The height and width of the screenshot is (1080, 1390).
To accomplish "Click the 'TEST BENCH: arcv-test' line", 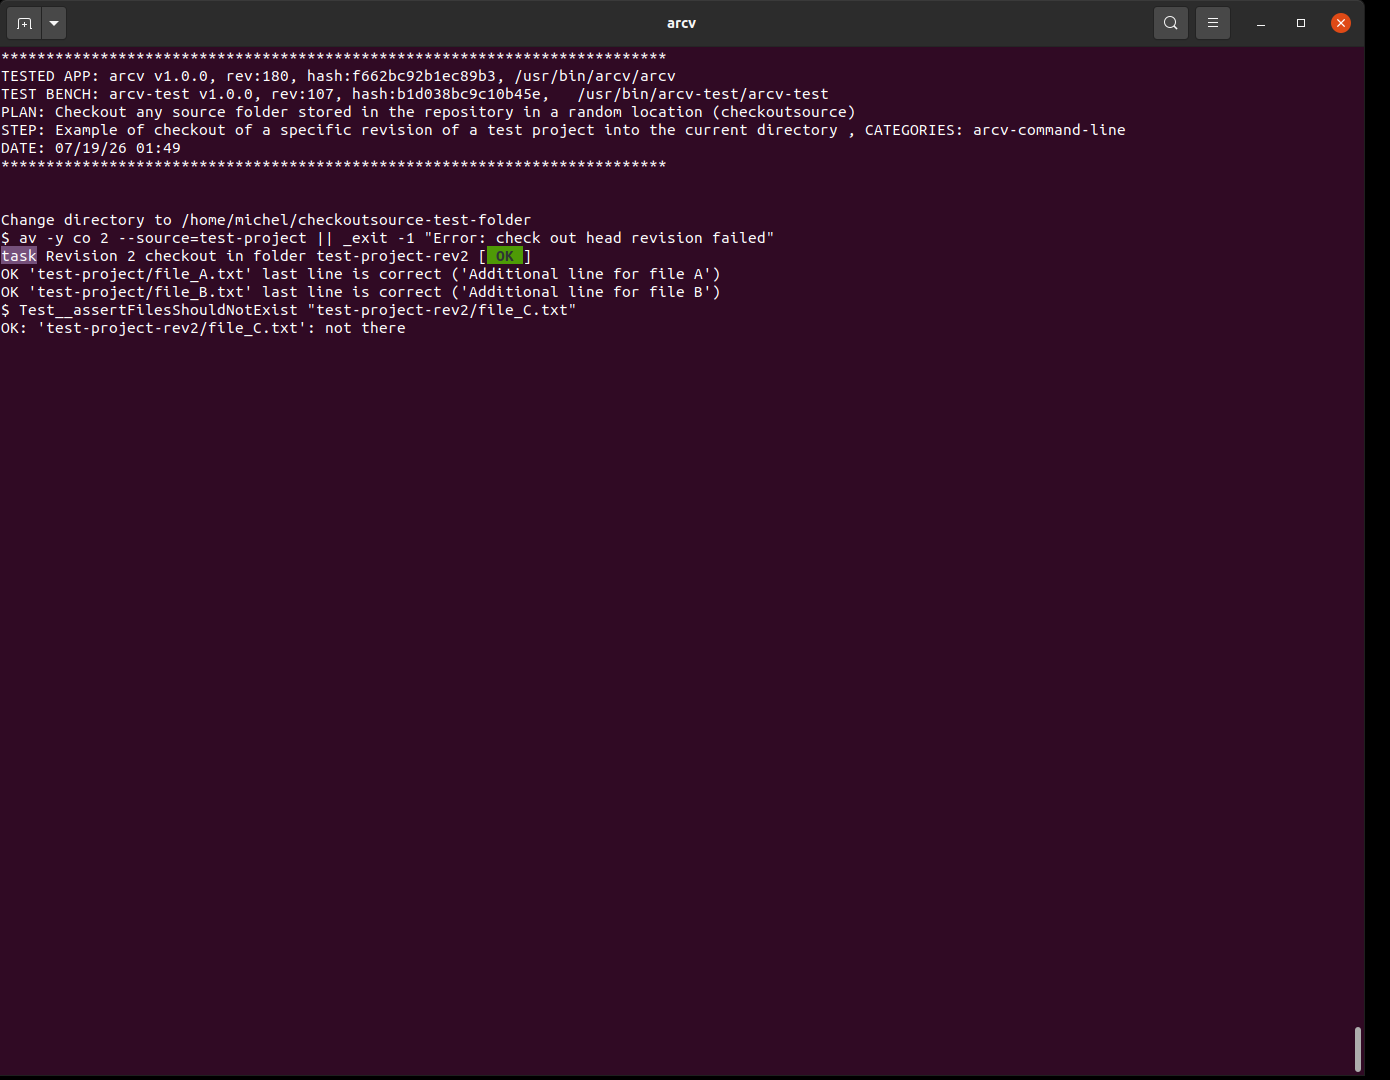I will click(x=415, y=94).
